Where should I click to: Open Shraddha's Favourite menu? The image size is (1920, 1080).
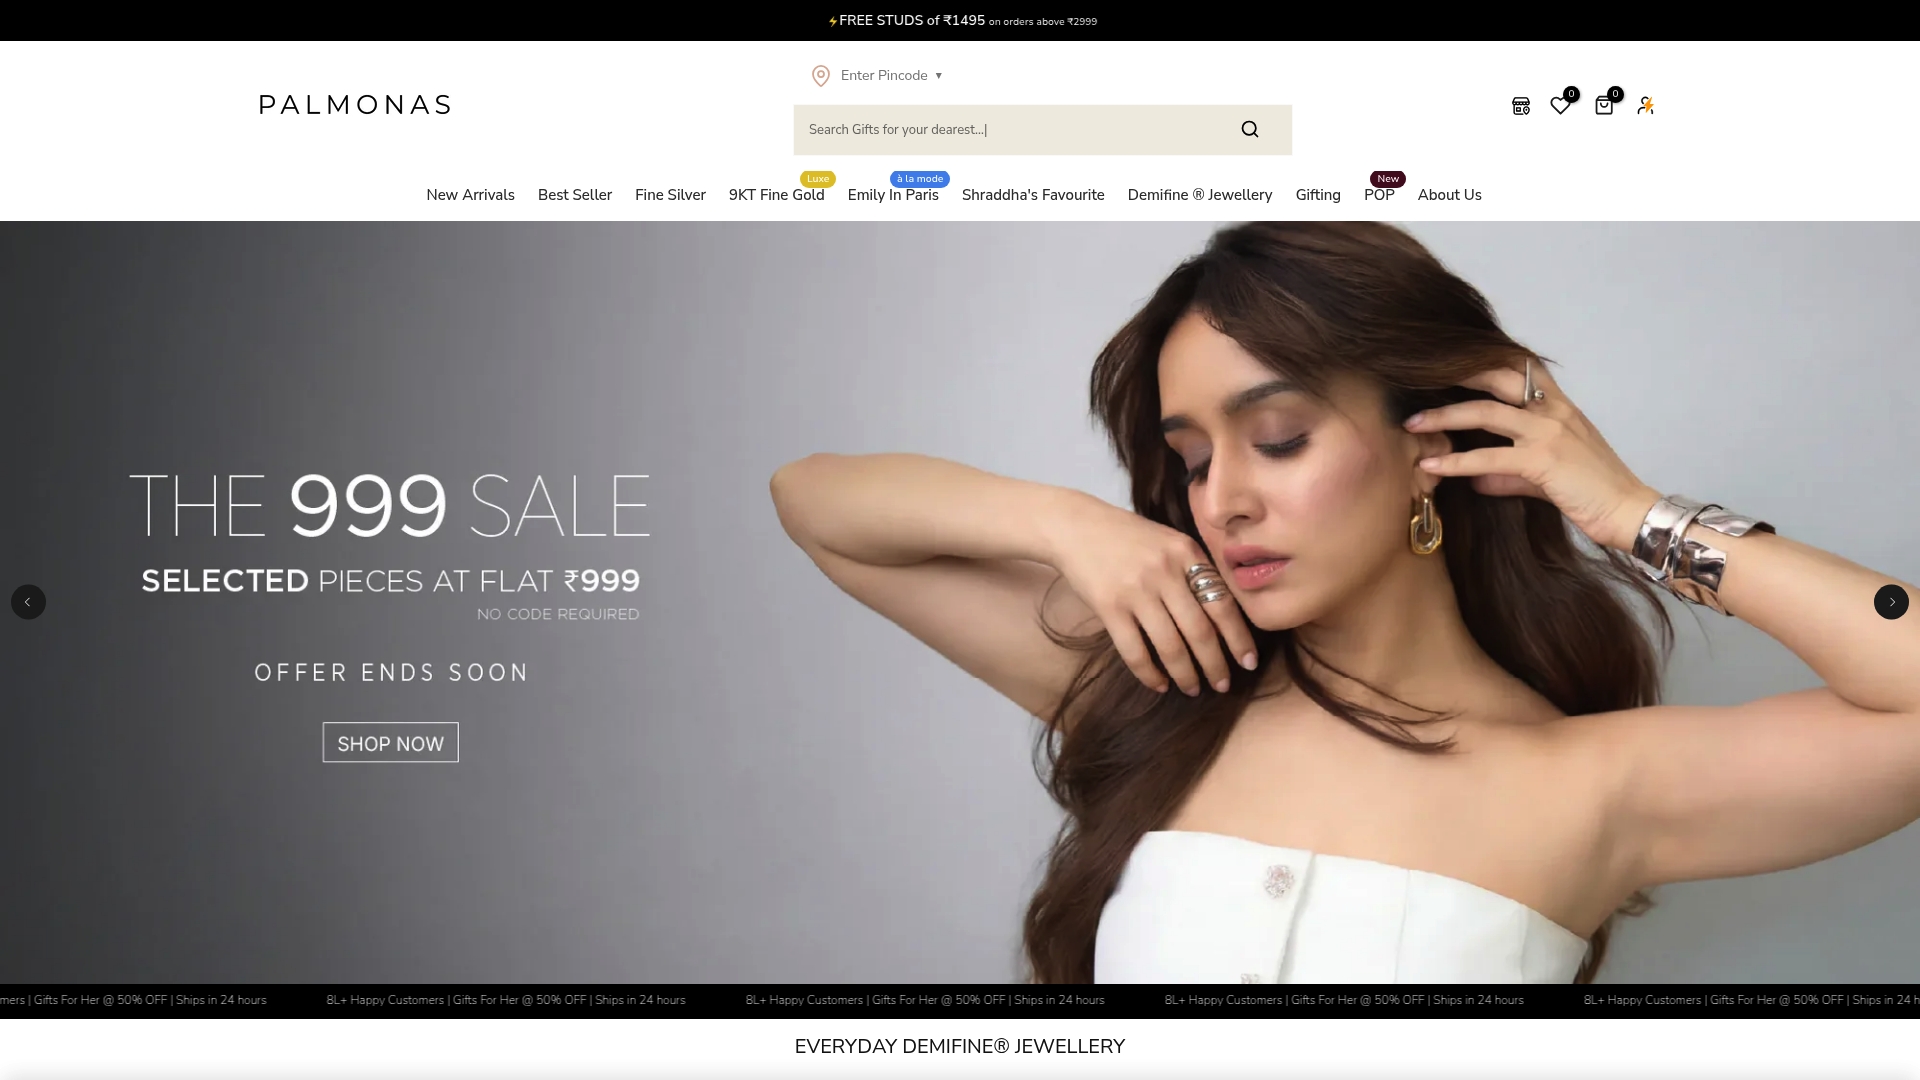pos(1033,195)
